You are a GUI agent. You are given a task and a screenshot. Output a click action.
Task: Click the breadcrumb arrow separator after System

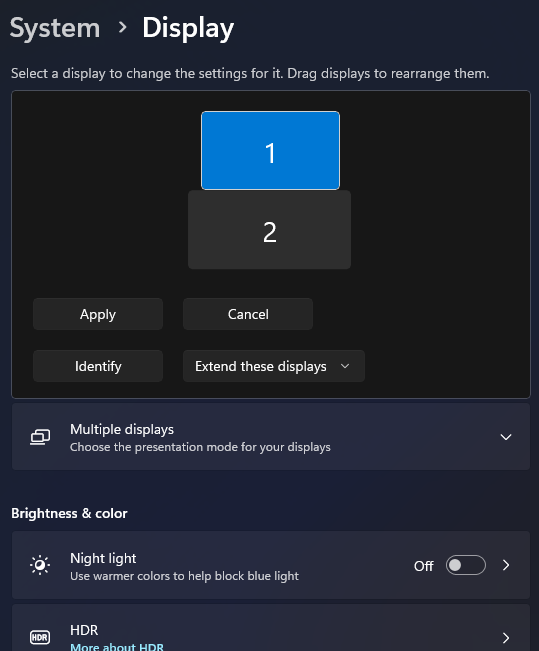click(122, 28)
